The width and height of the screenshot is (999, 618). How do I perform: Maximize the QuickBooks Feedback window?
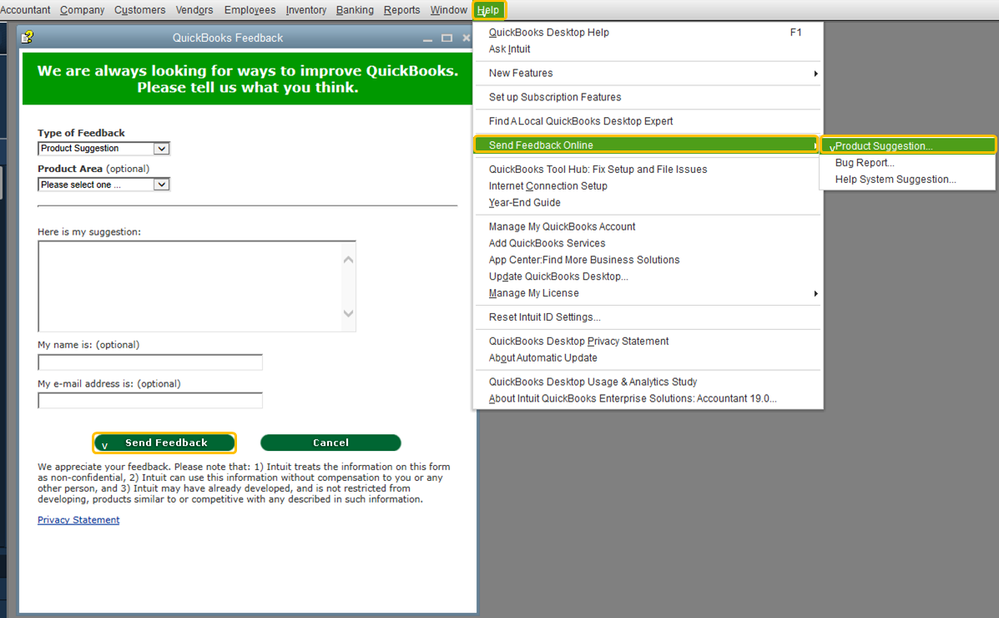tap(447, 38)
